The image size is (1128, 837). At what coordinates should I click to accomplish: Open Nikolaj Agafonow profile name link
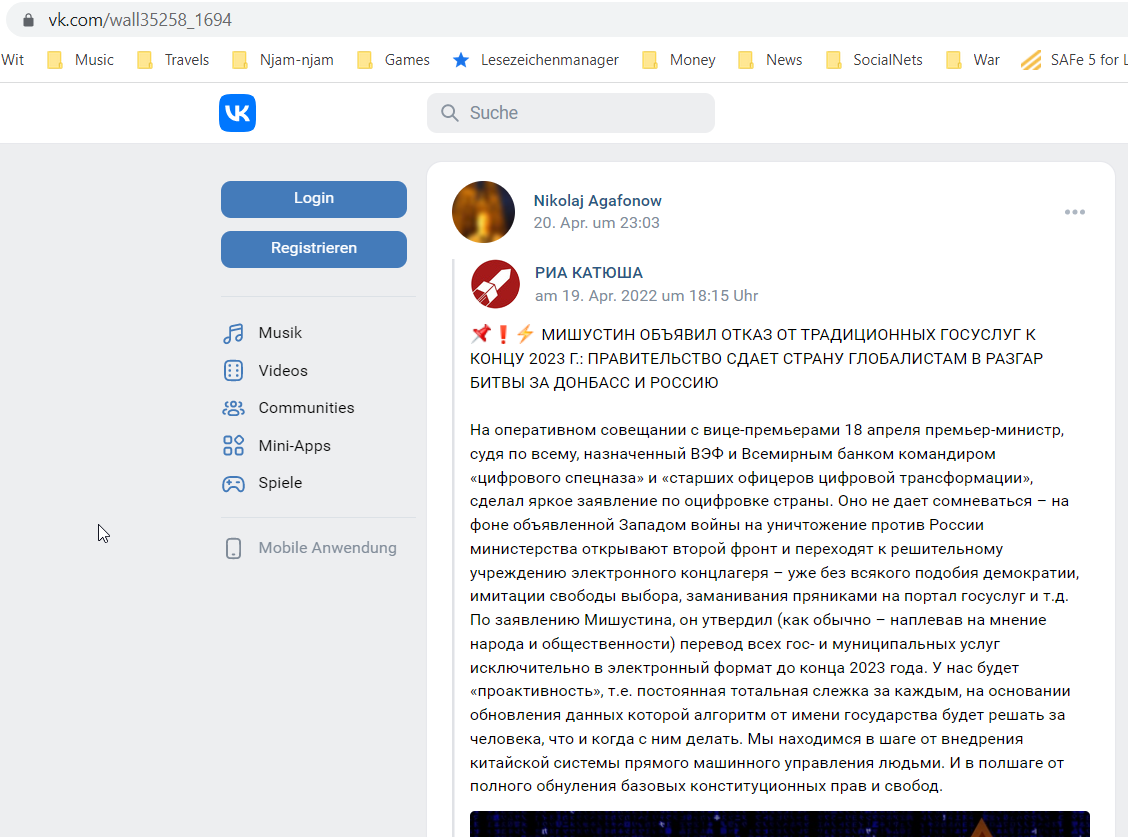(x=597, y=201)
